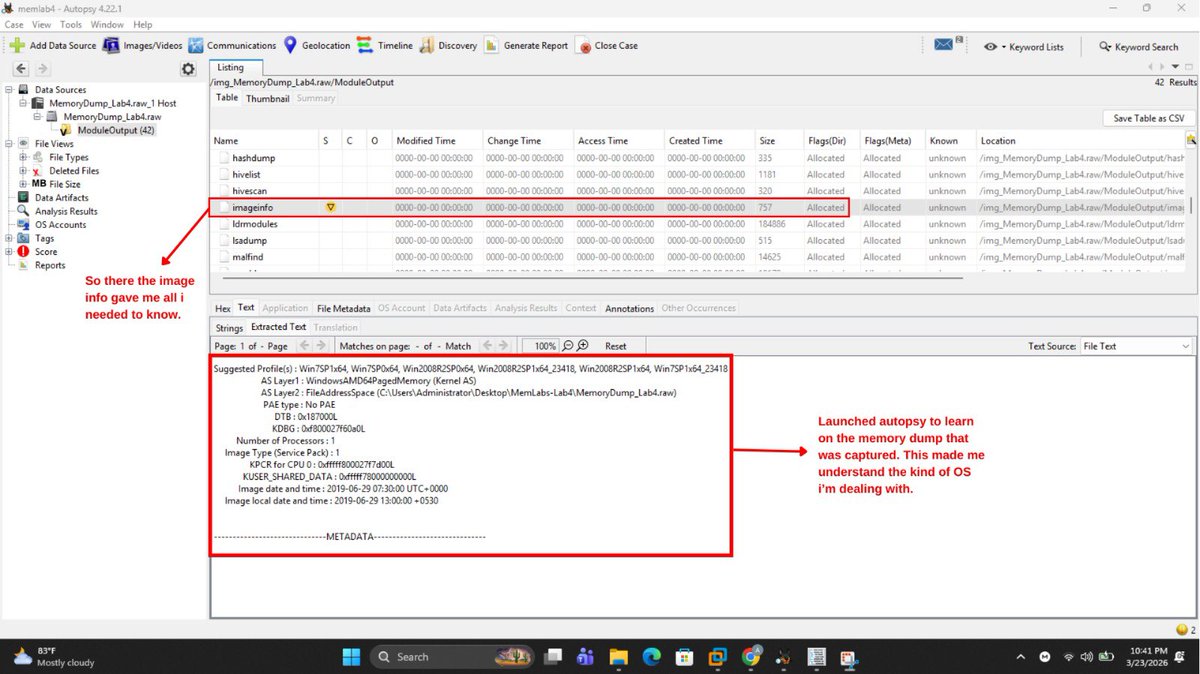This screenshot has width=1200, height=674.
Task: Expand the Score tree node
Action: [10, 252]
